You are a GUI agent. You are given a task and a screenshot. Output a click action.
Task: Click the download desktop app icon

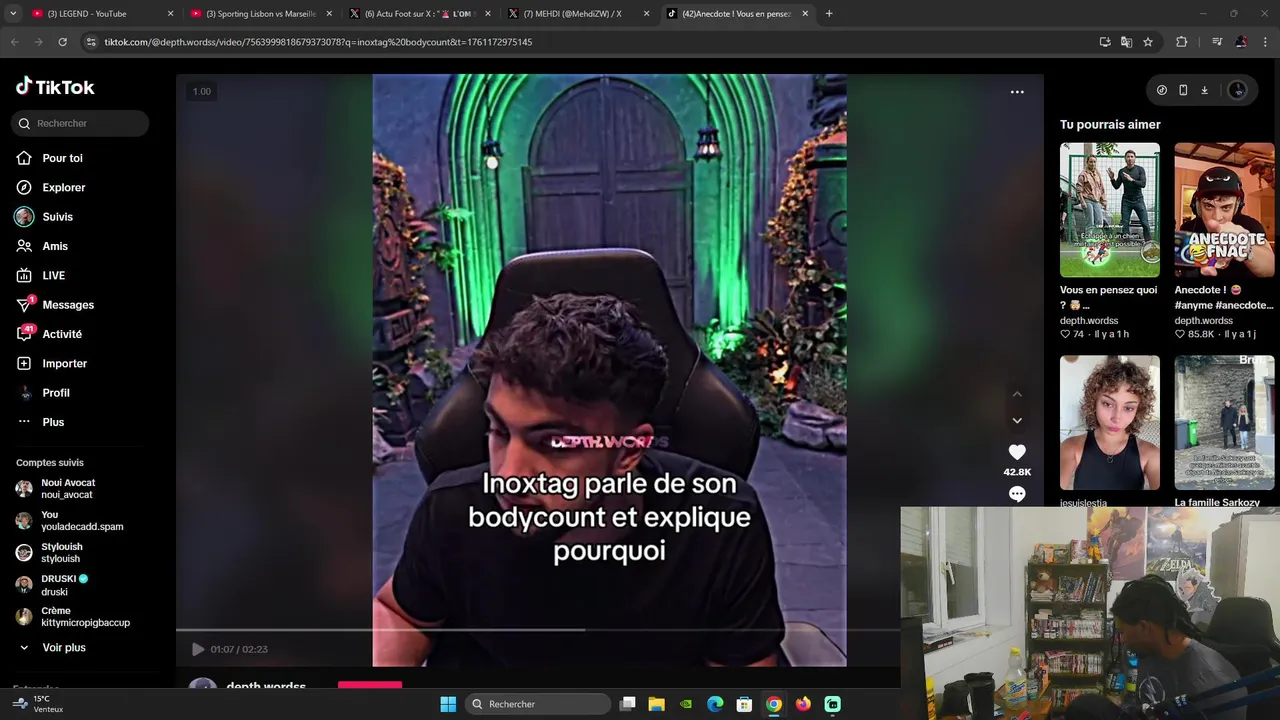click(x=1204, y=90)
